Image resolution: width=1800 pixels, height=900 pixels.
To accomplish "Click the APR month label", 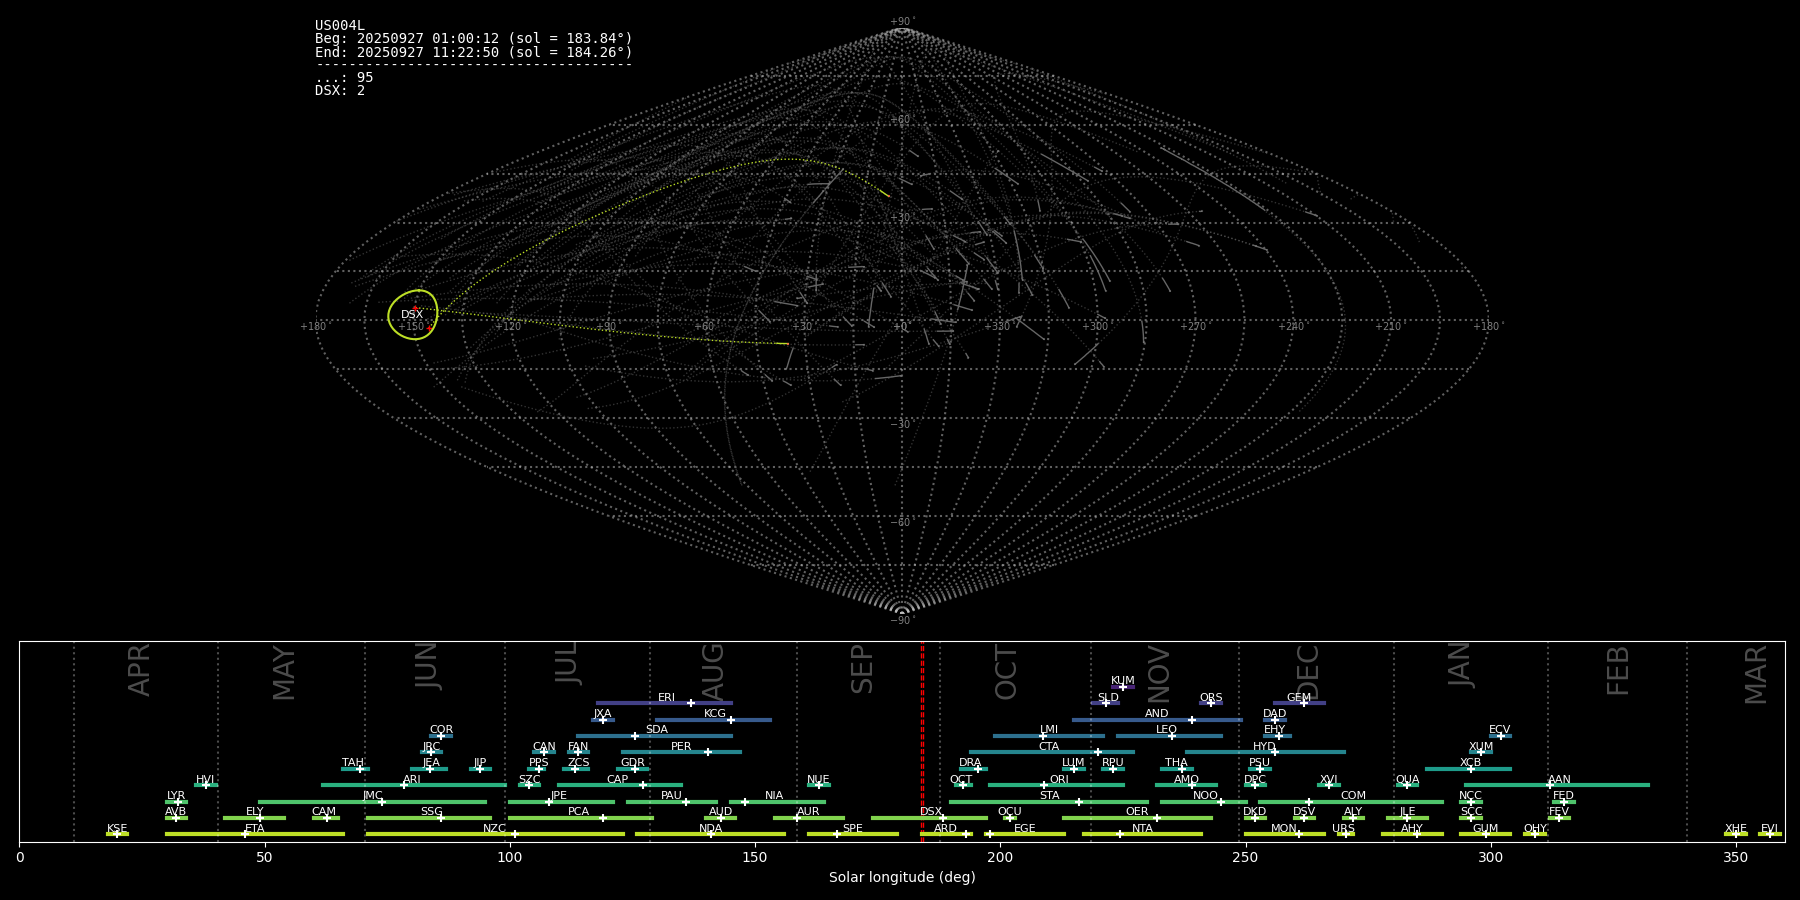I will [139, 670].
